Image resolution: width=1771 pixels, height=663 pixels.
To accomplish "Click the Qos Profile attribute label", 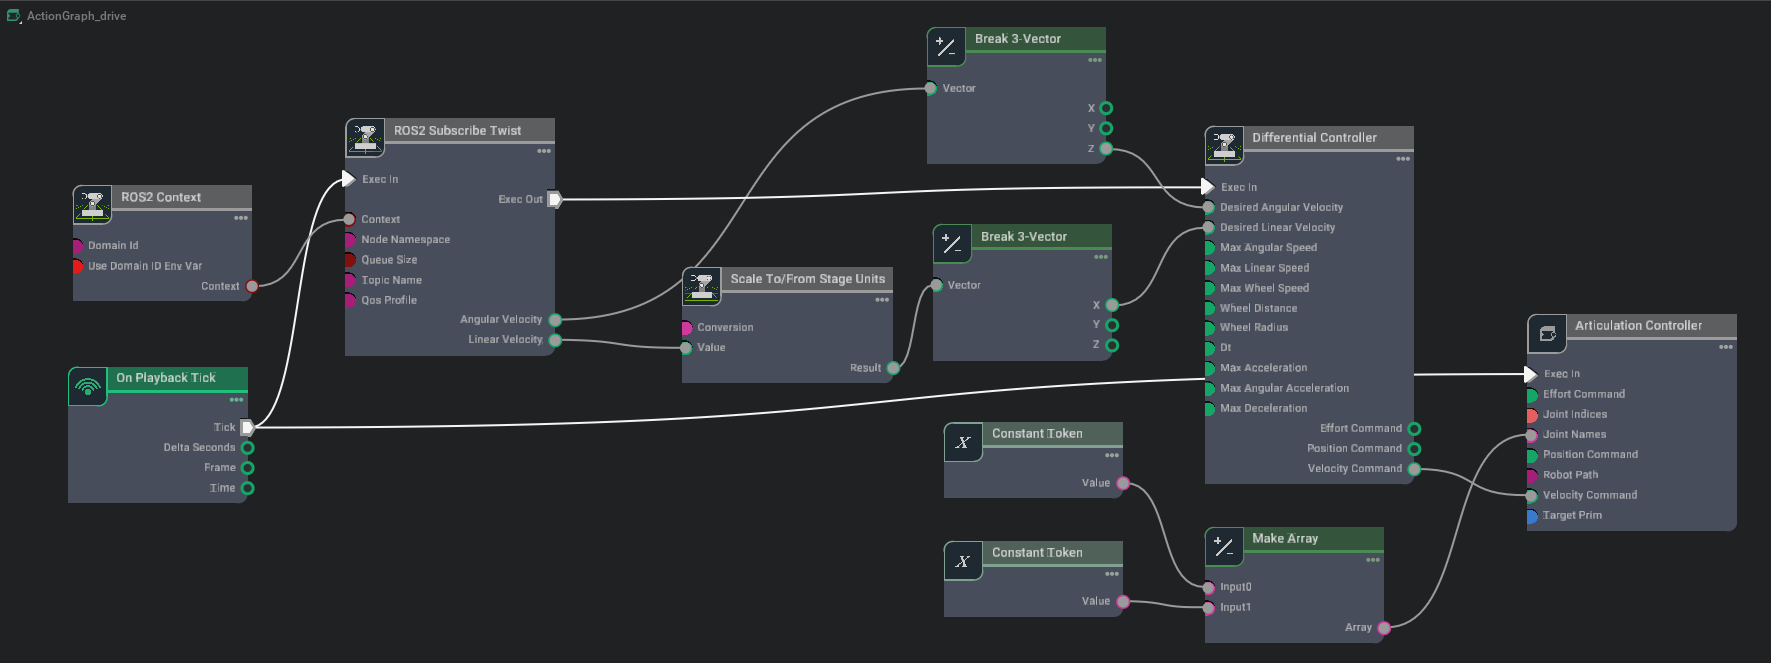I will click(x=389, y=300).
